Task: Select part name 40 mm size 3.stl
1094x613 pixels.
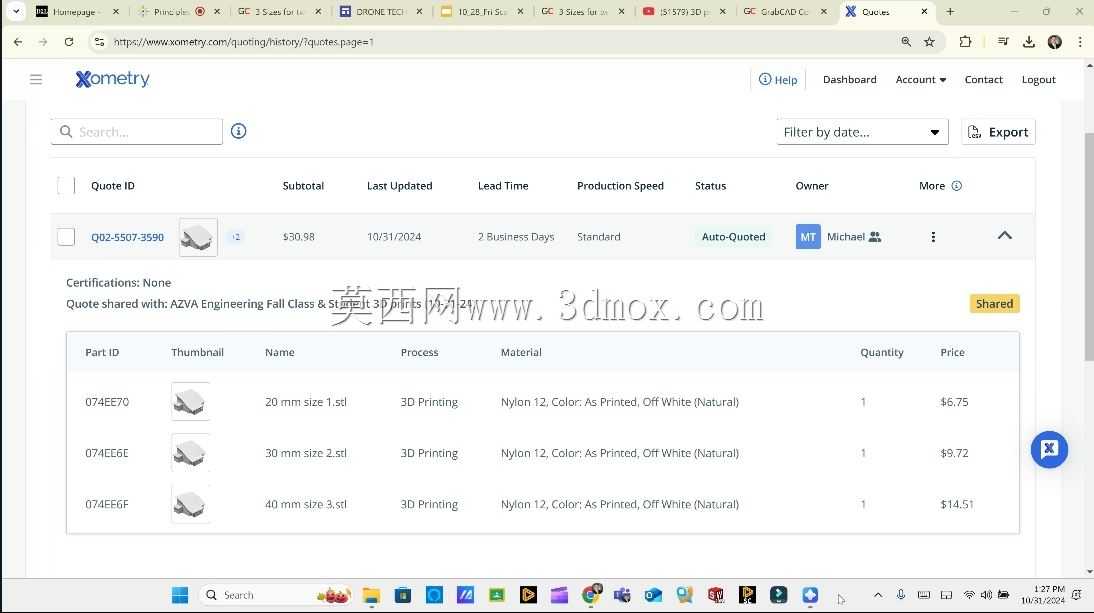Action: click(x=306, y=504)
